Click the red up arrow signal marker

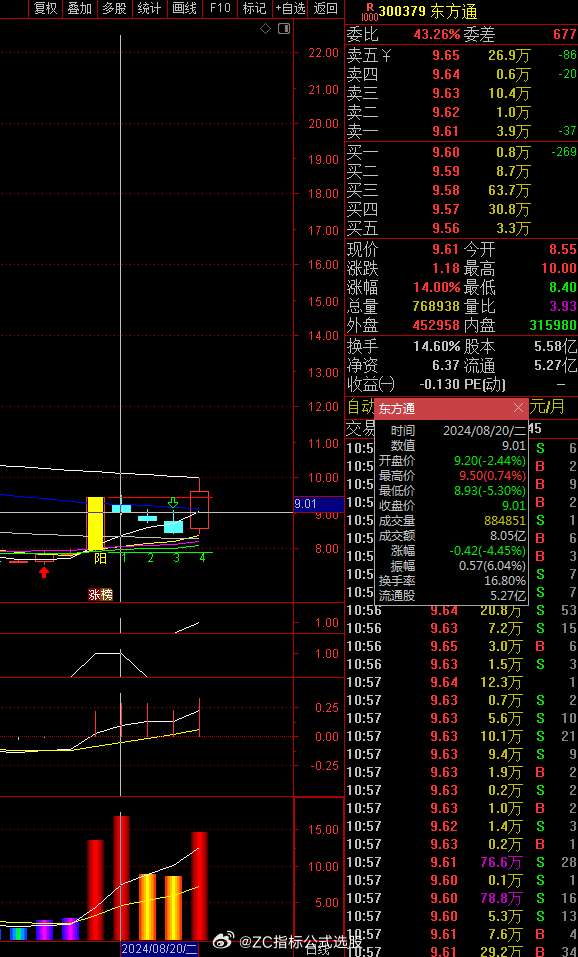(44, 572)
